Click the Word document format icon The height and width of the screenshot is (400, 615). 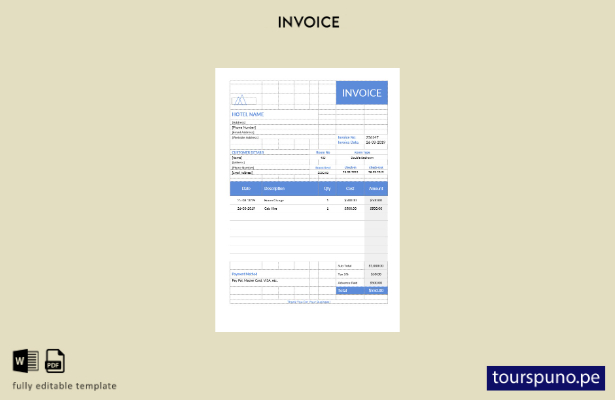point(26,361)
